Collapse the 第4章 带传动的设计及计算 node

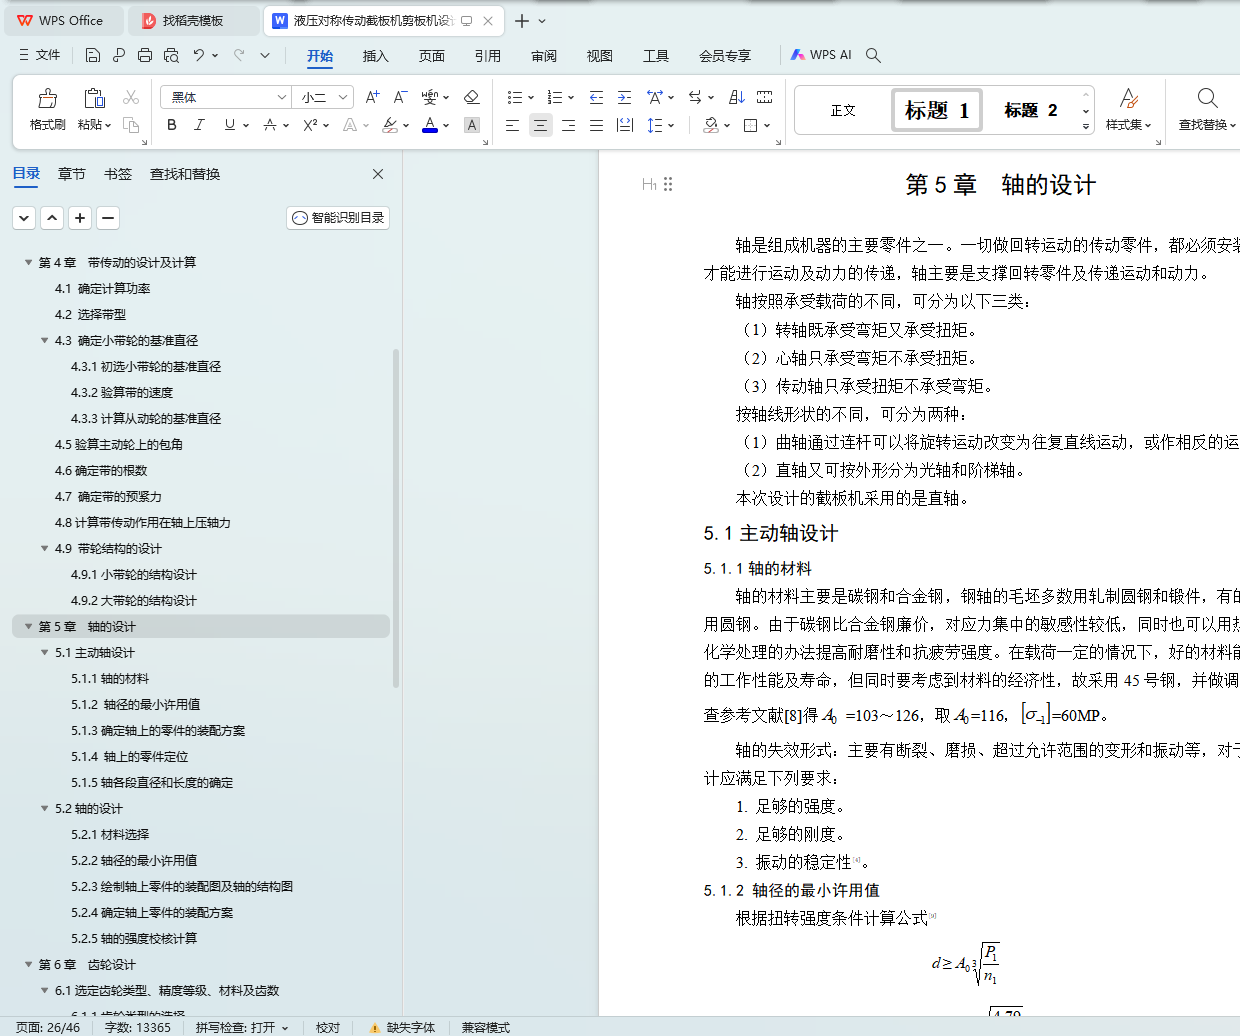coord(28,262)
